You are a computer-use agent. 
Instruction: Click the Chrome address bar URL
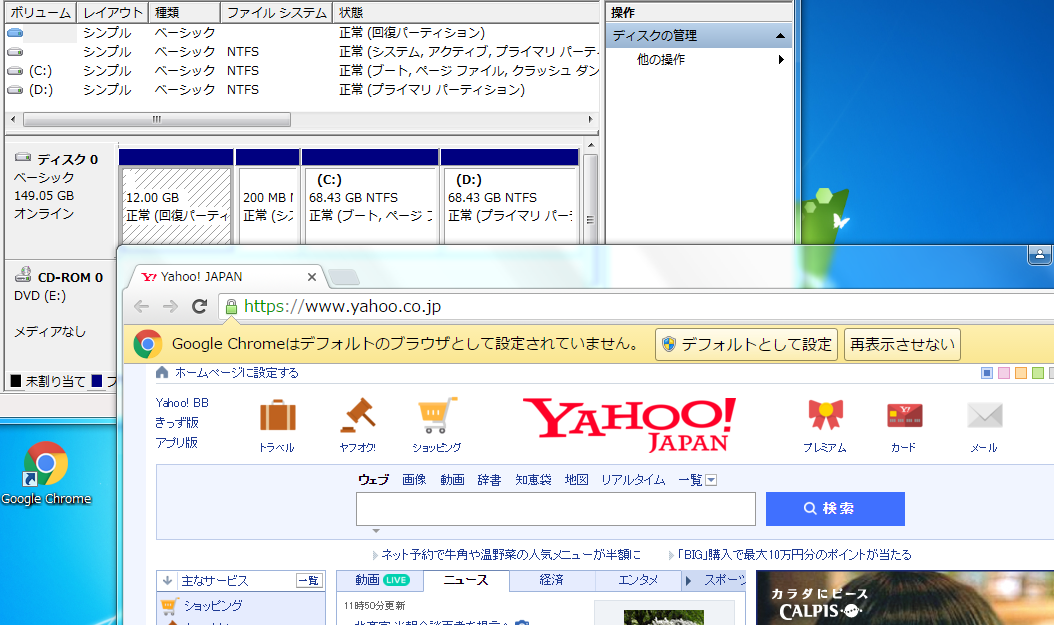[342, 306]
